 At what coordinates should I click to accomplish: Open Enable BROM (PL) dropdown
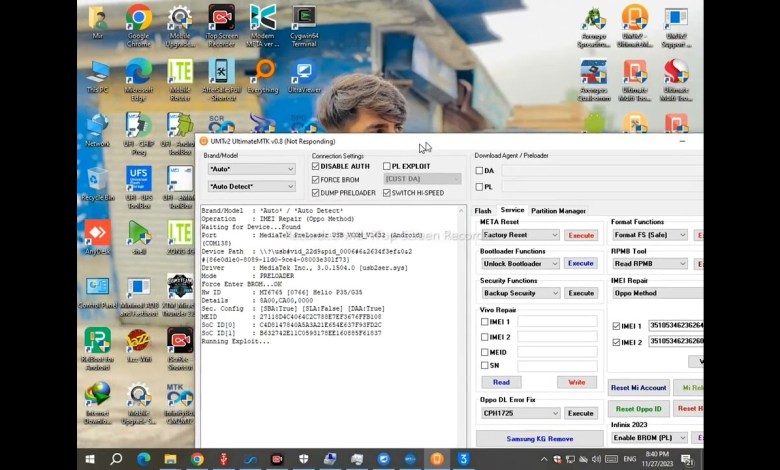click(x=650, y=438)
